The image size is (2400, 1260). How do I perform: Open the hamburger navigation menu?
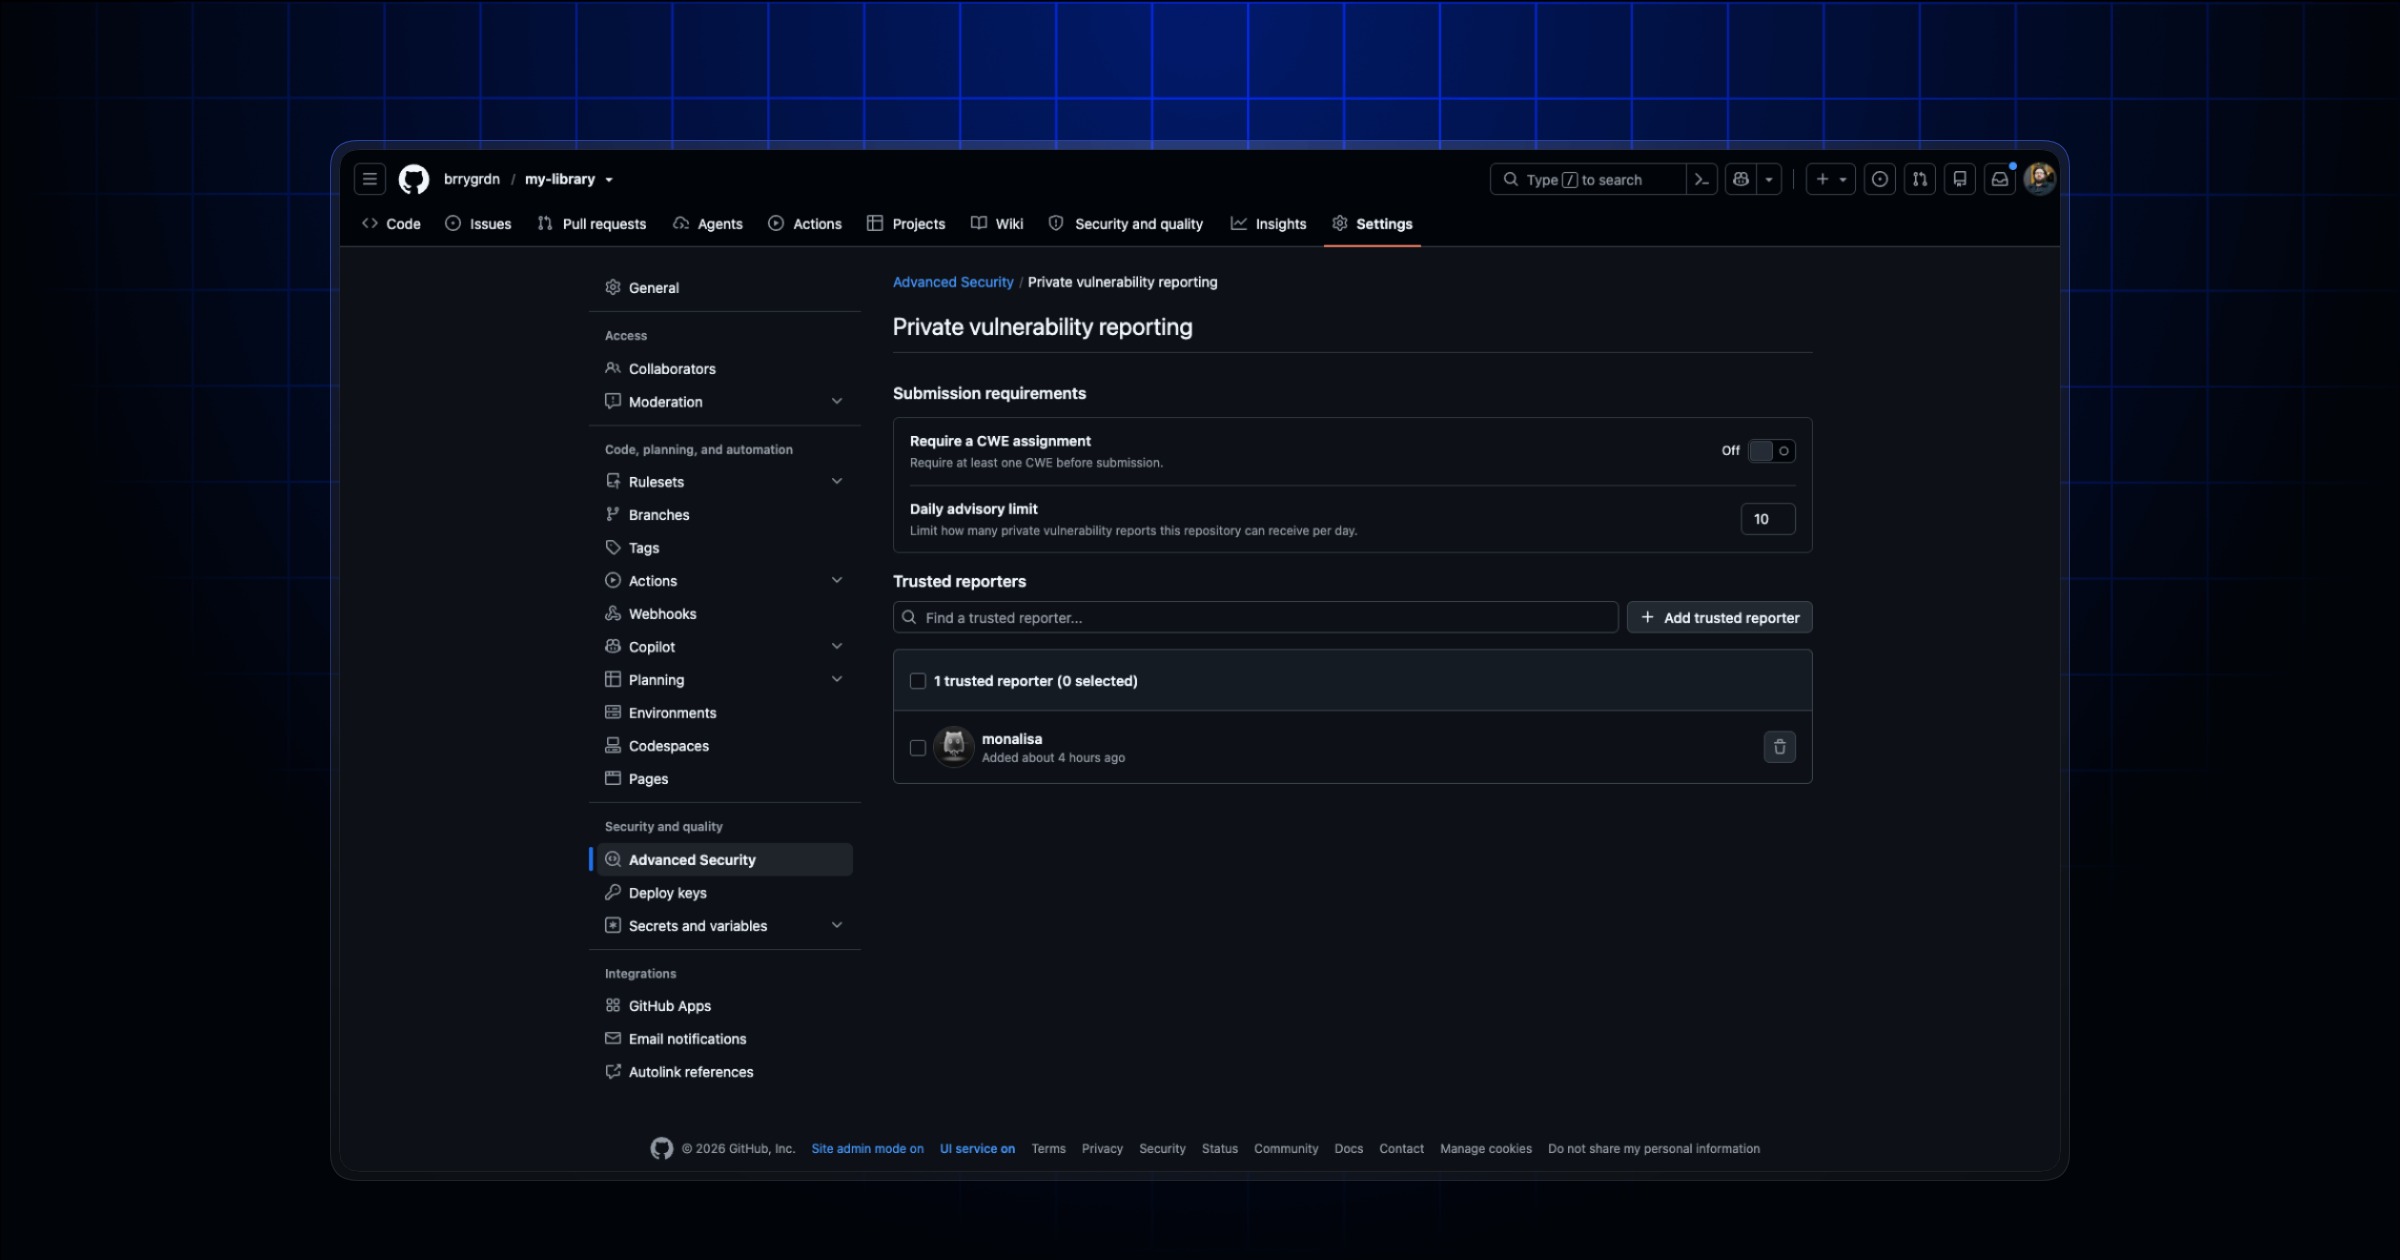pos(369,179)
